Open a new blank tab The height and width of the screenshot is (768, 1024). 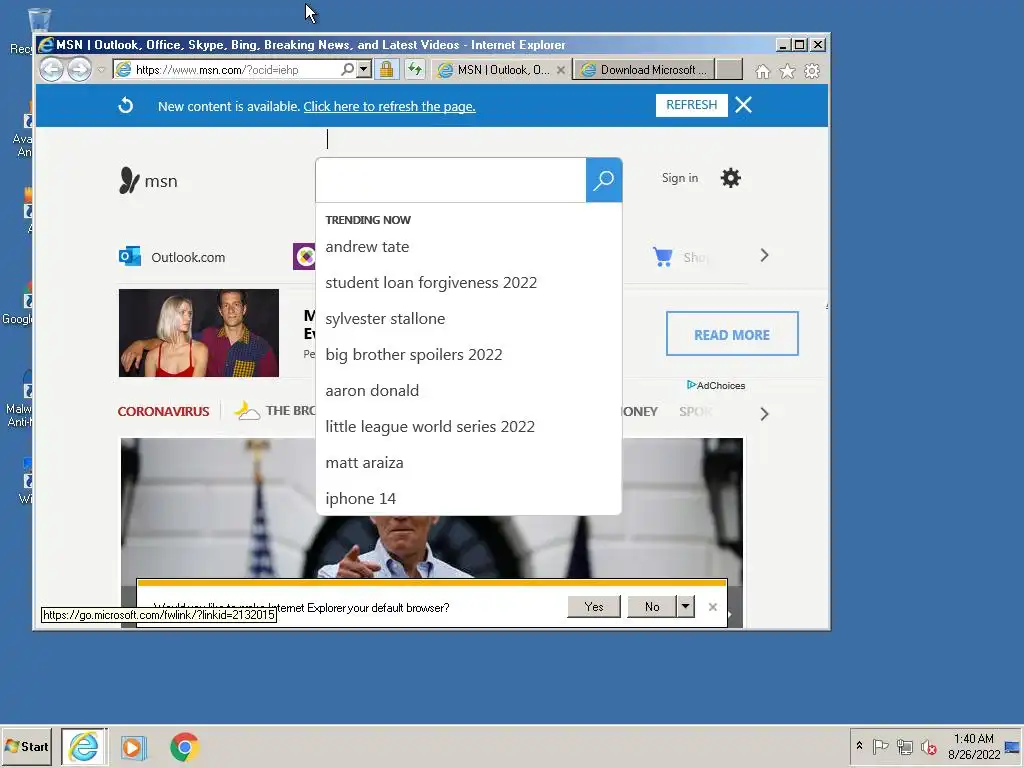coord(729,69)
